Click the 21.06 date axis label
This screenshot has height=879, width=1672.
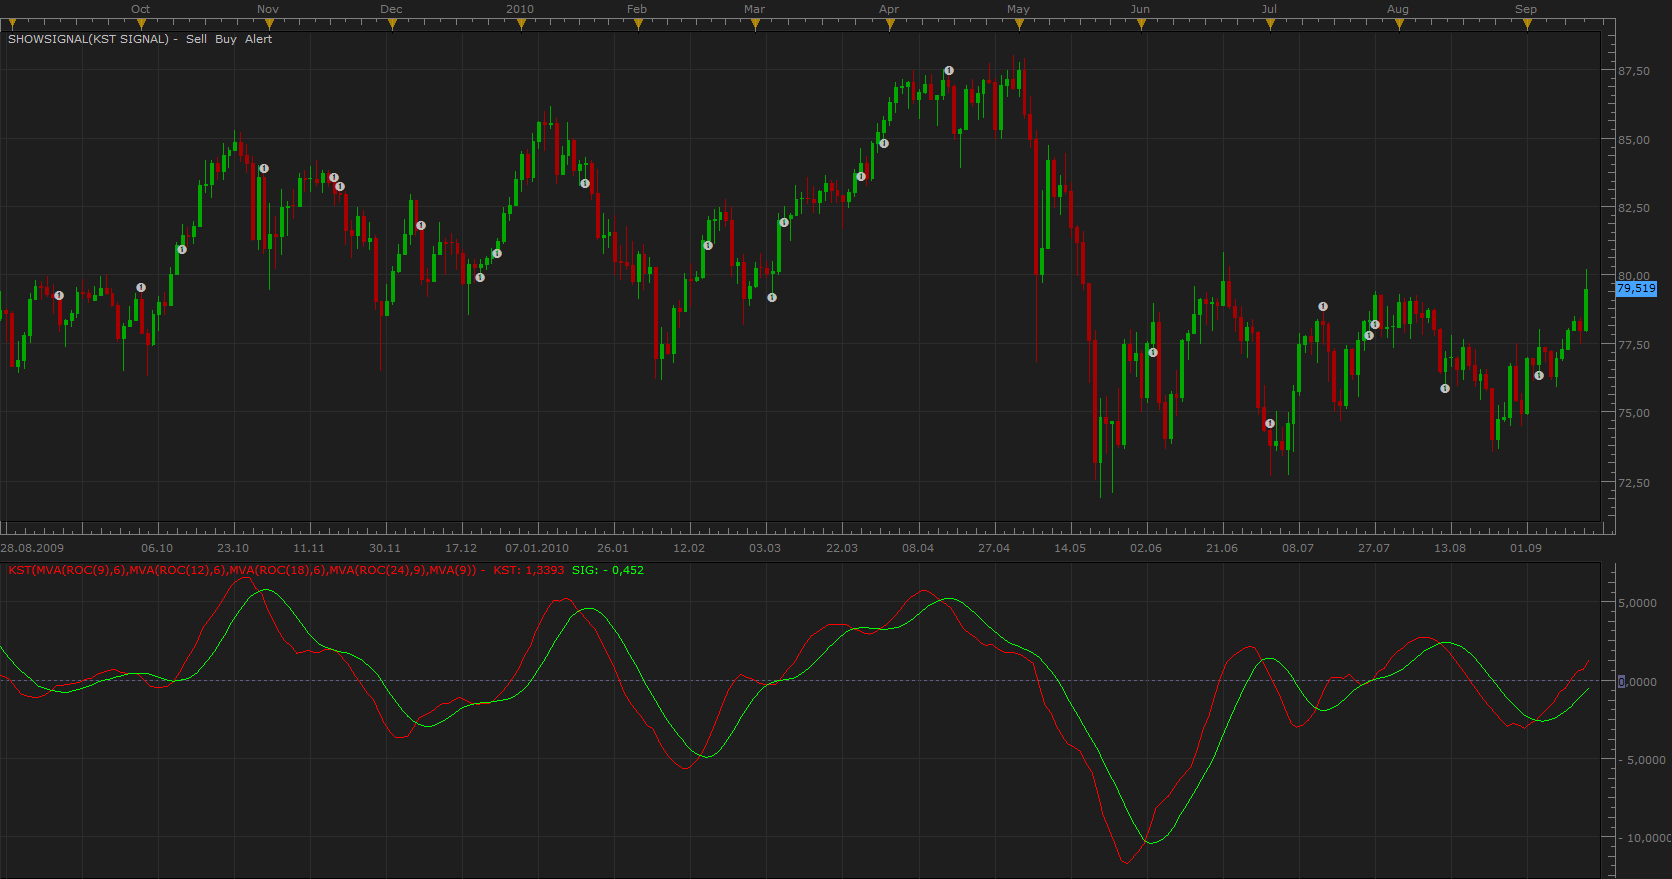(x=1222, y=548)
